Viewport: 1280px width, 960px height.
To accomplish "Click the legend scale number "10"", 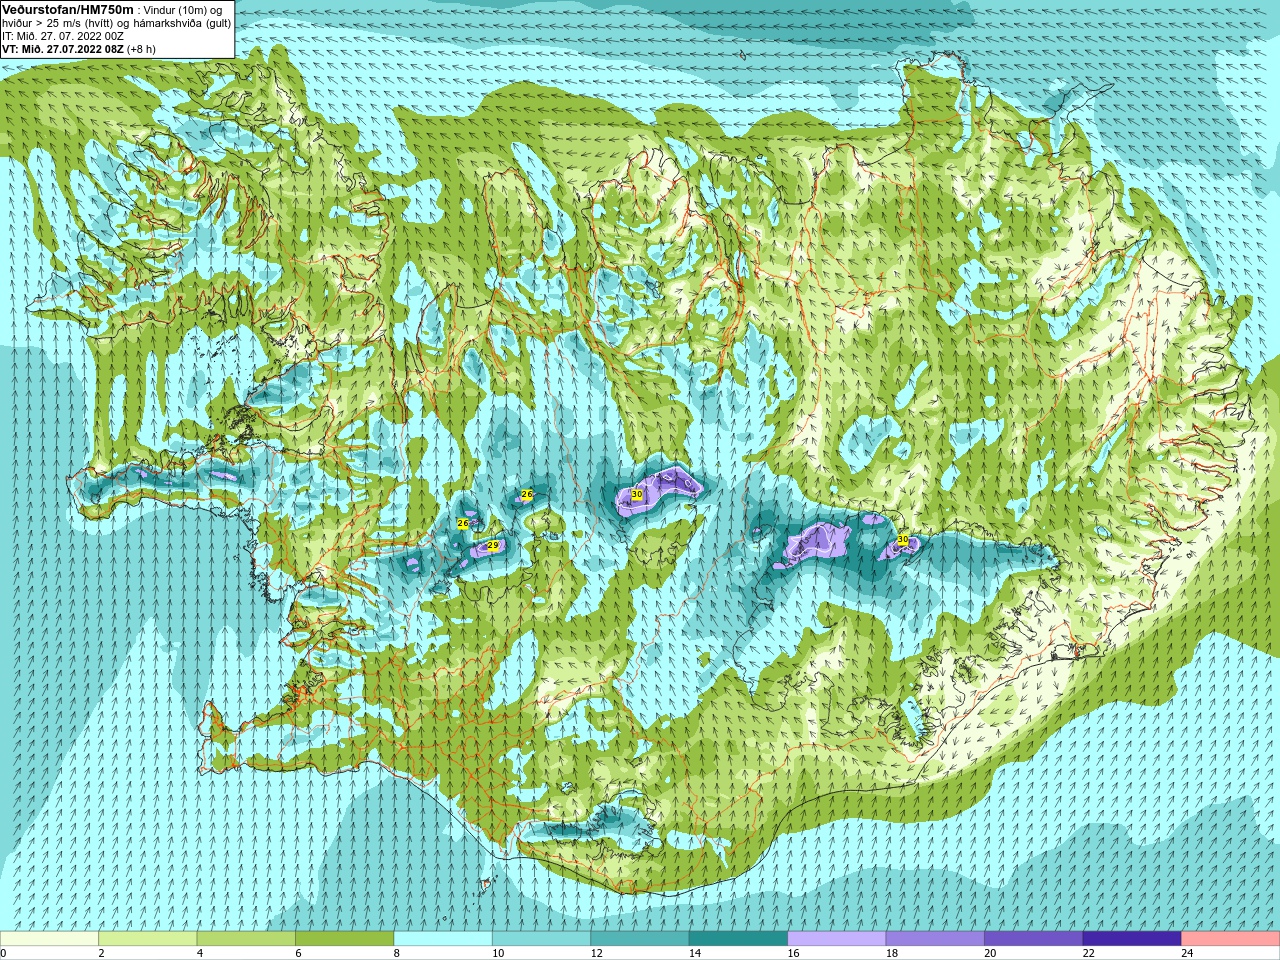I will pyautogui.click(x=497, y=953).
